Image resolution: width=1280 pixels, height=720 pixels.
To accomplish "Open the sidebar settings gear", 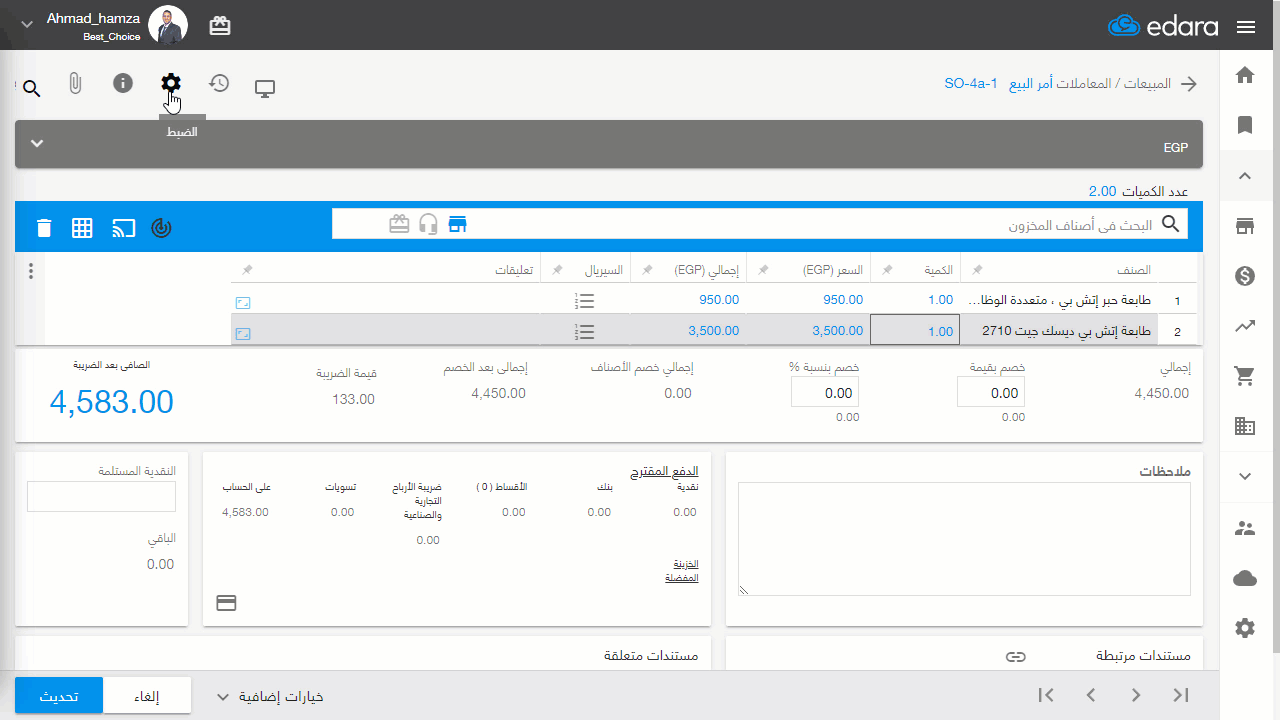I will (x=1245, y=628).
